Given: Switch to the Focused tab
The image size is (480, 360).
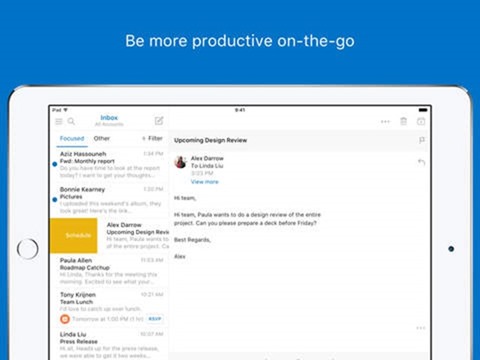Looking at the screenshot, I should coord(72,138).
